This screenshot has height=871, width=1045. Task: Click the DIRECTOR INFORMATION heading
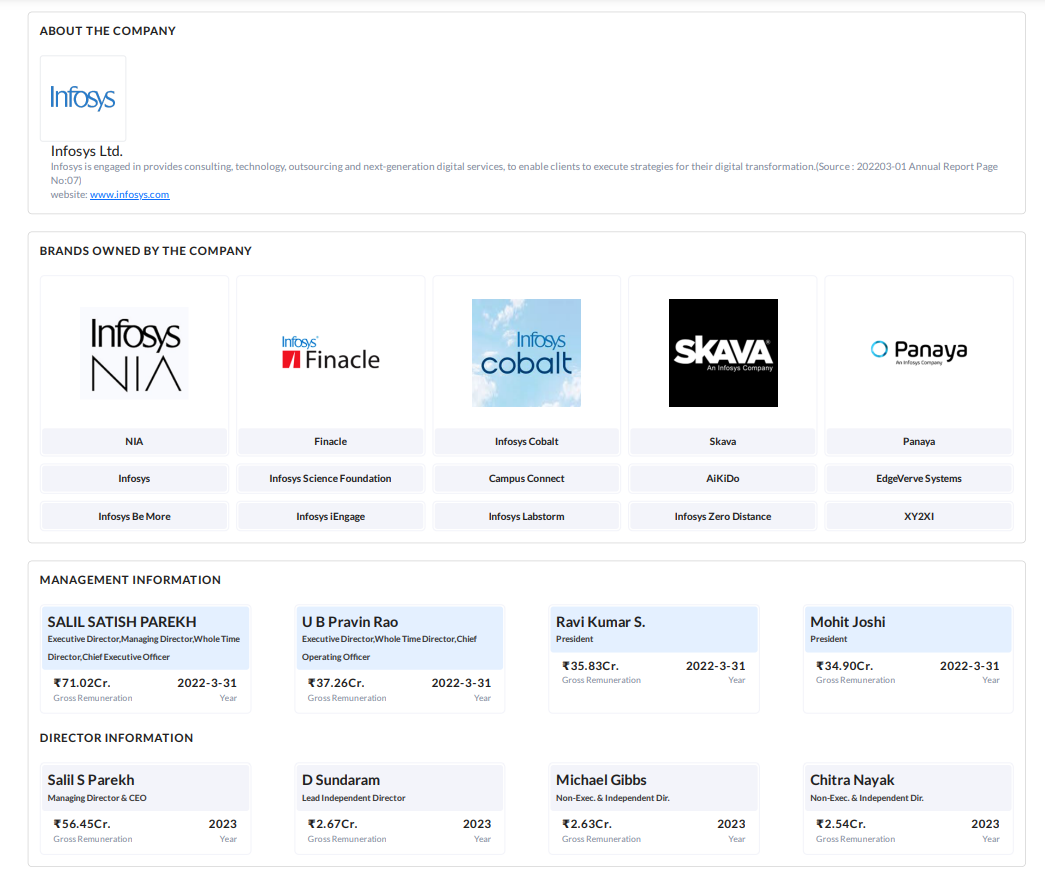116,738
